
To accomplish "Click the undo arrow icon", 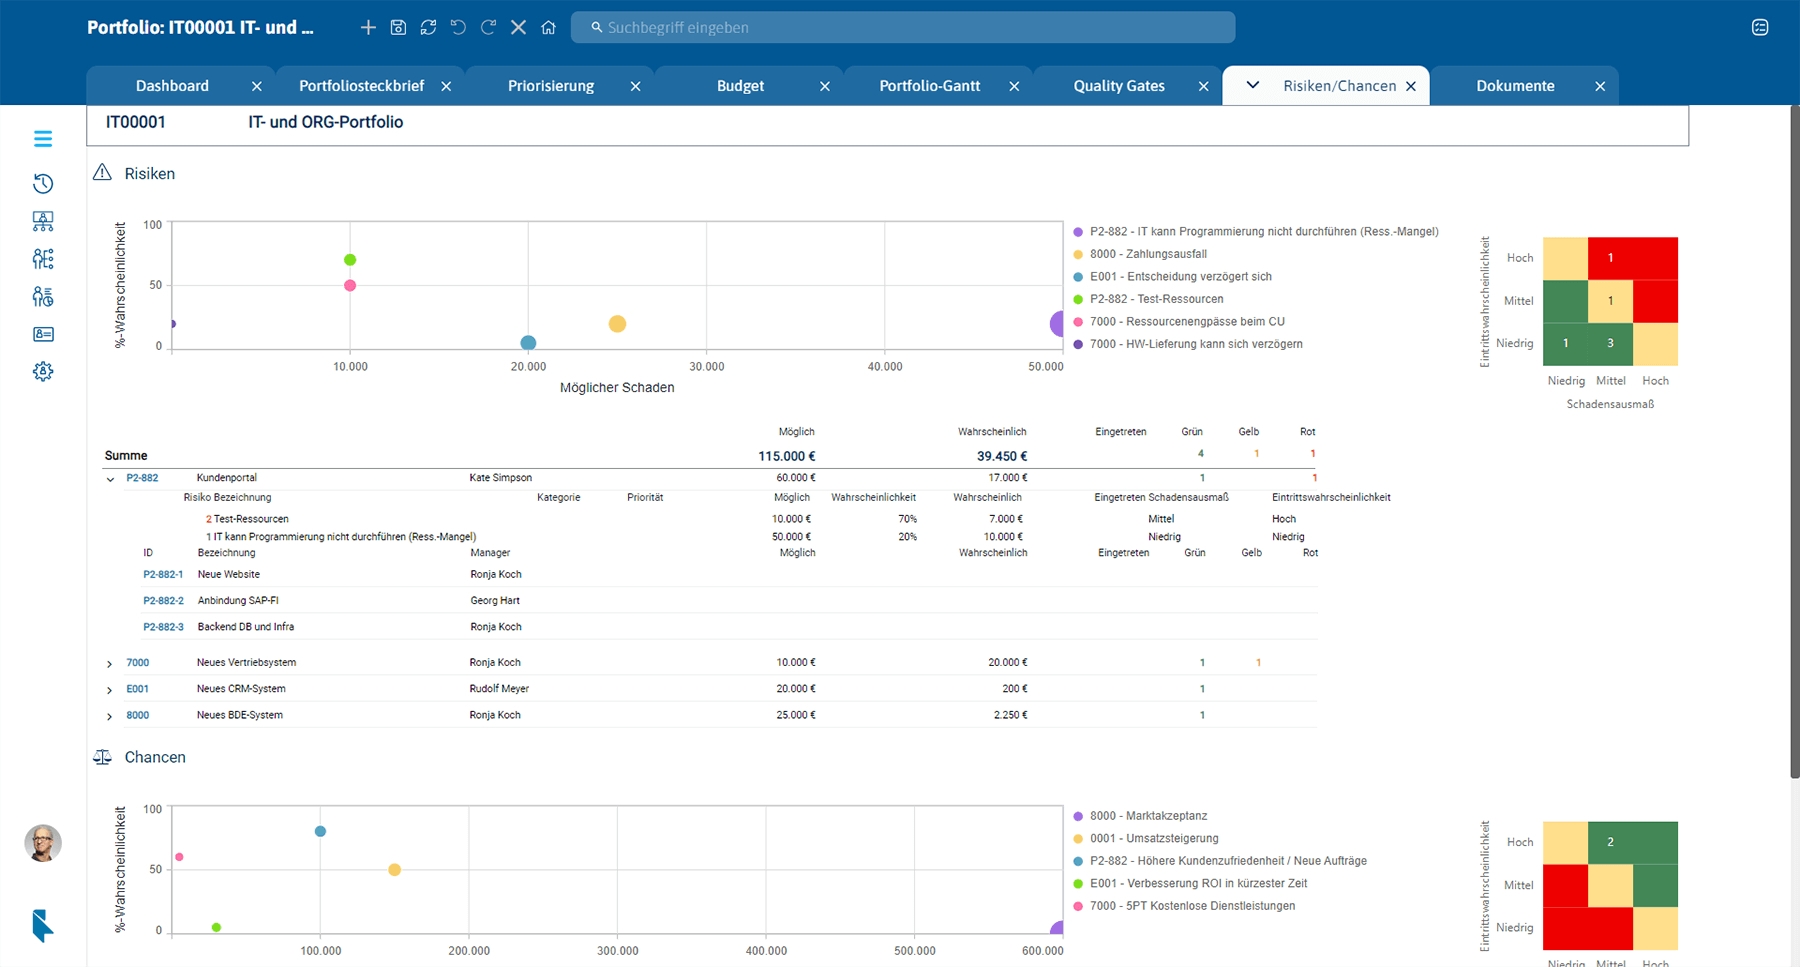I will pos(458,28).
